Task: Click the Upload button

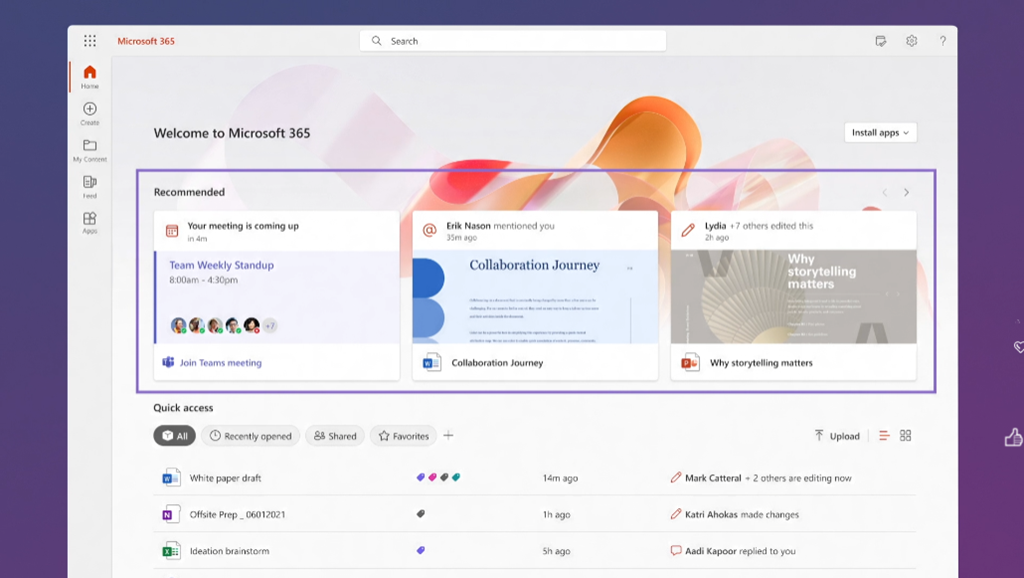Action: click(x=836, y=436)
